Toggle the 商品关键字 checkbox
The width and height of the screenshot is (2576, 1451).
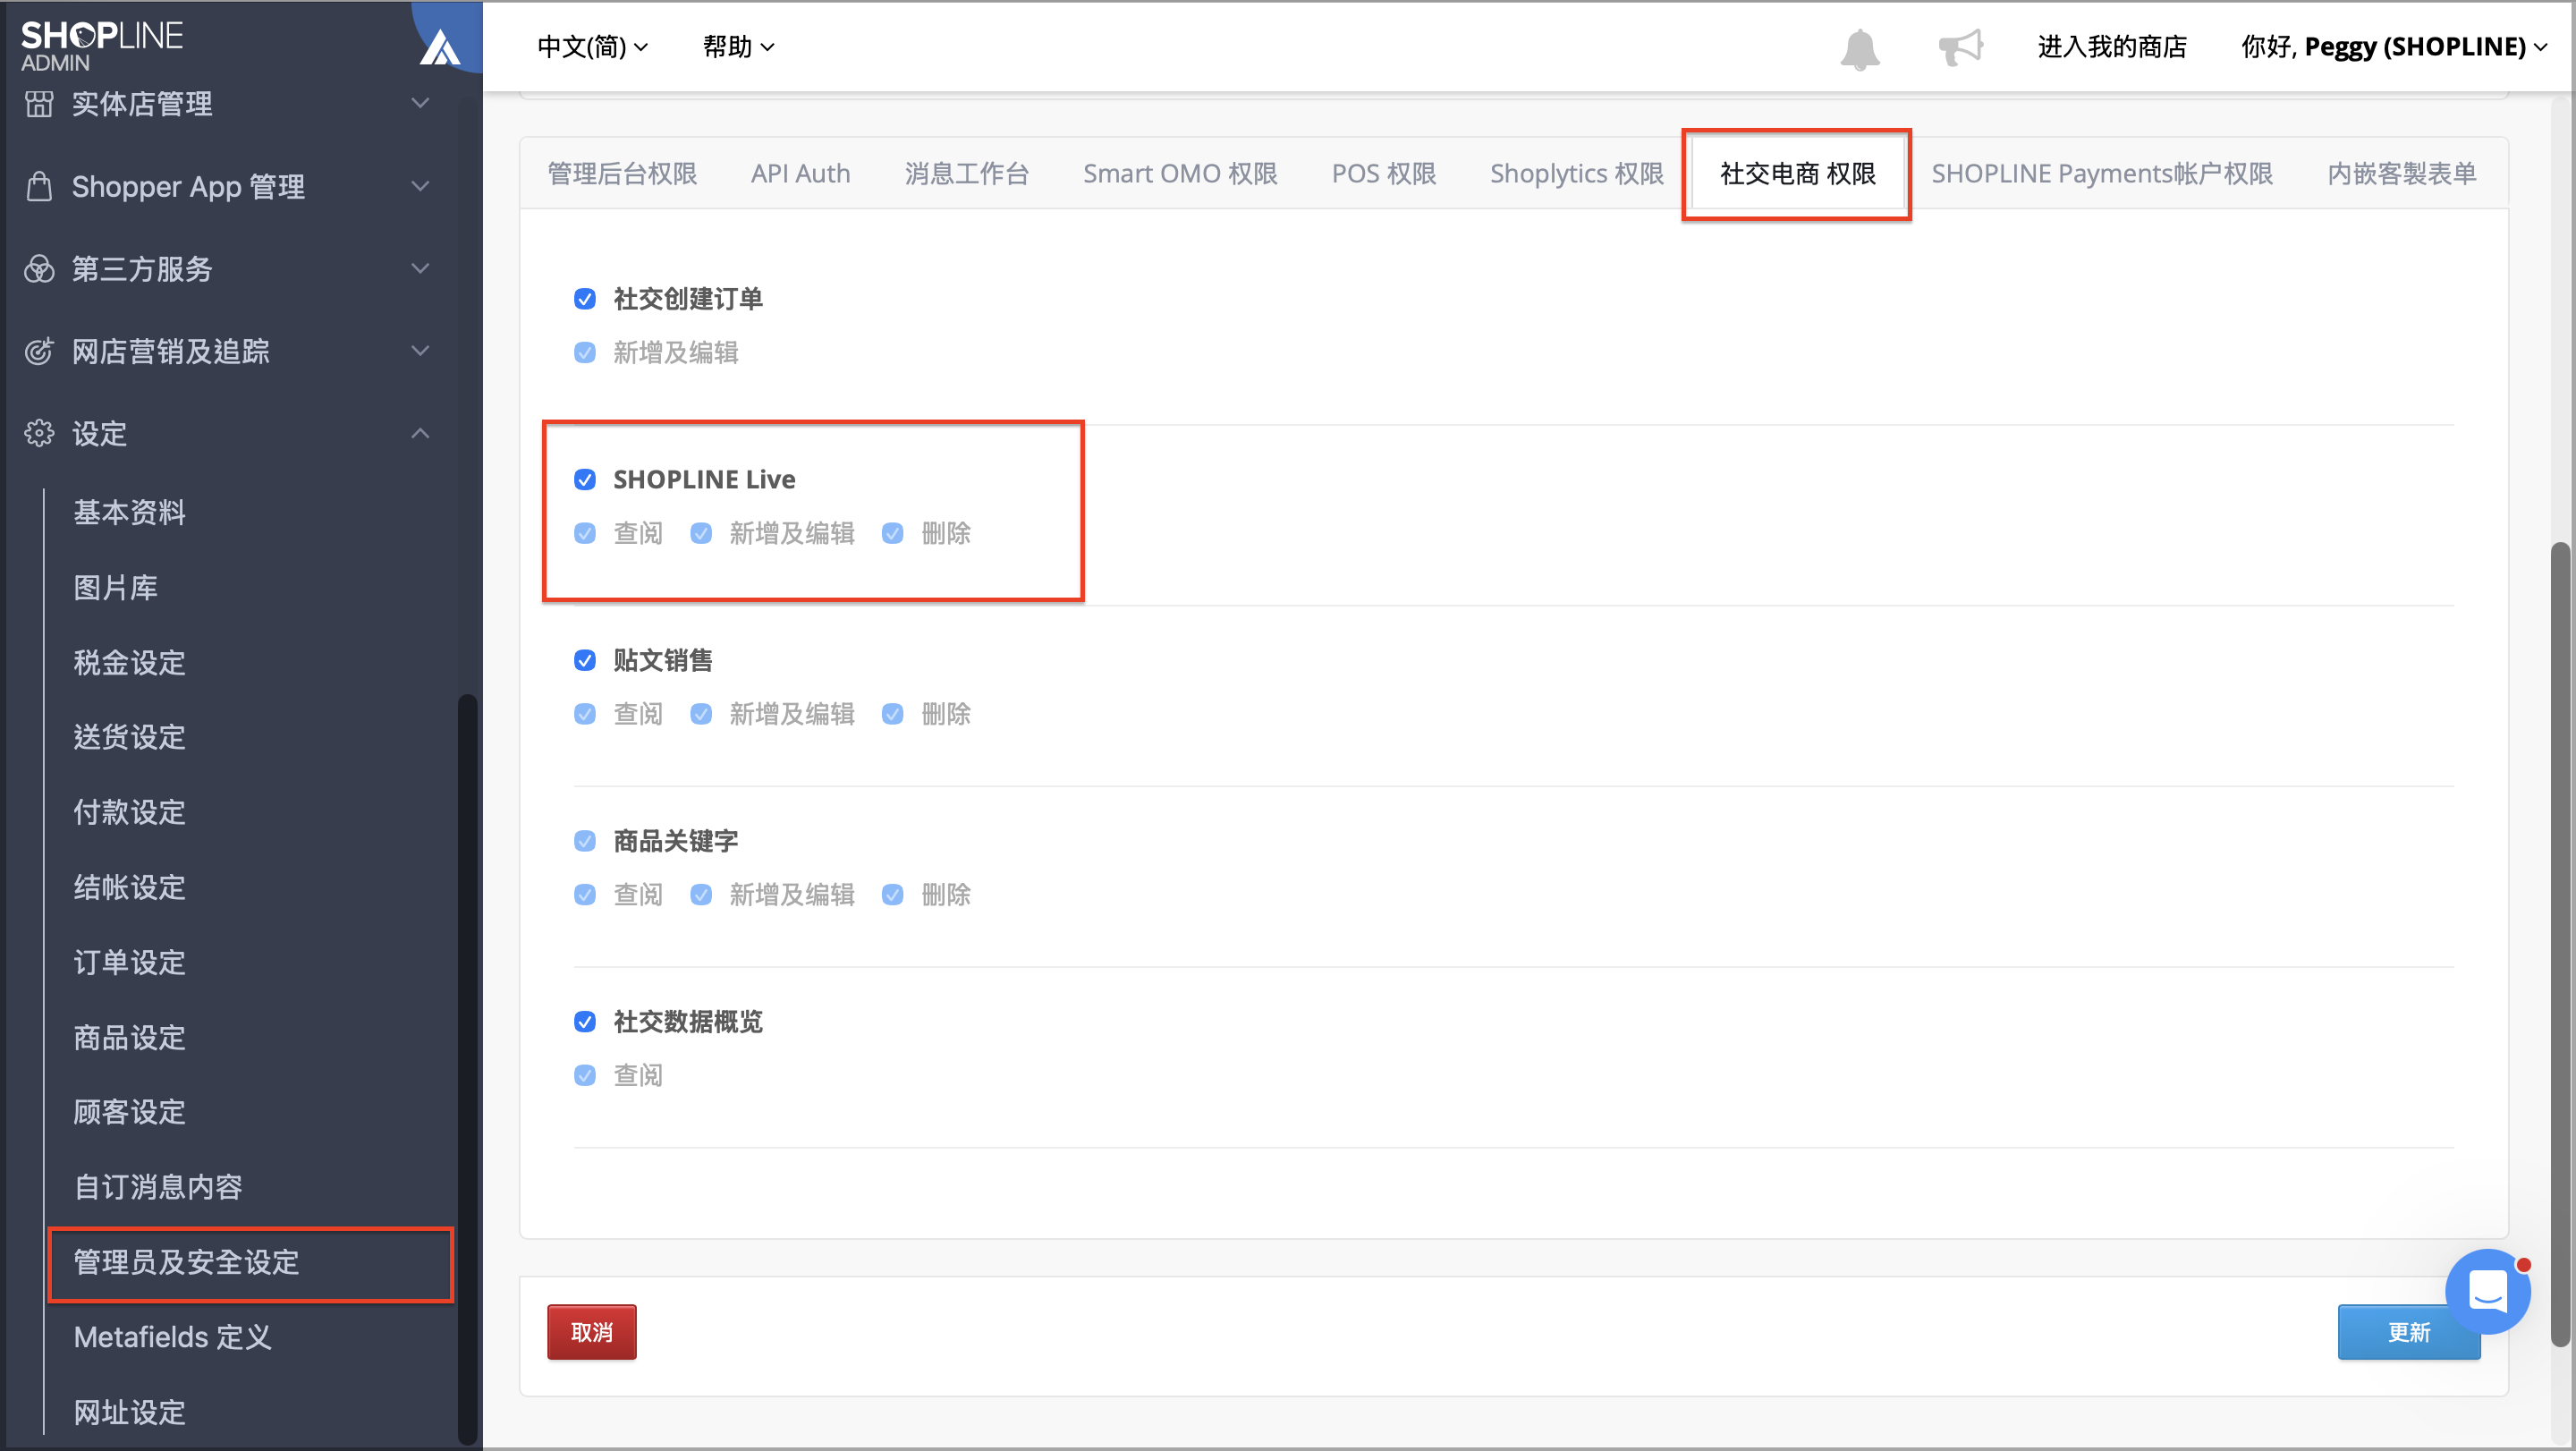[x=585, y=841]
